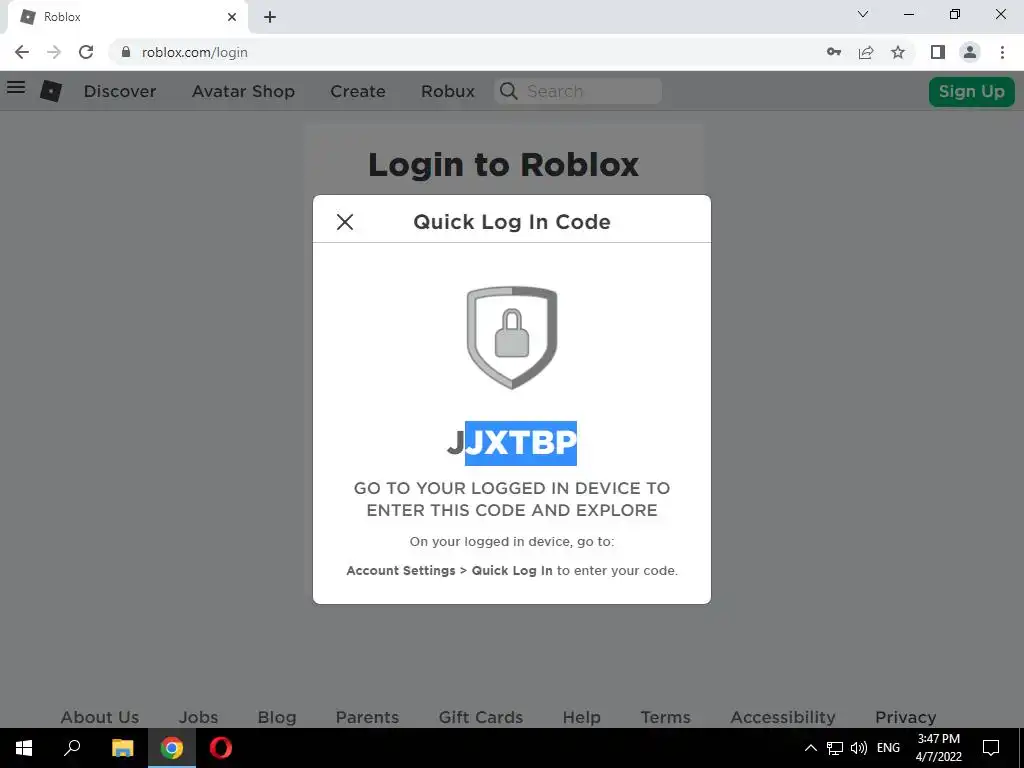Screen dimensions: 1024x768
Task: Open a new browser tab
Action: tap(270, 17)
